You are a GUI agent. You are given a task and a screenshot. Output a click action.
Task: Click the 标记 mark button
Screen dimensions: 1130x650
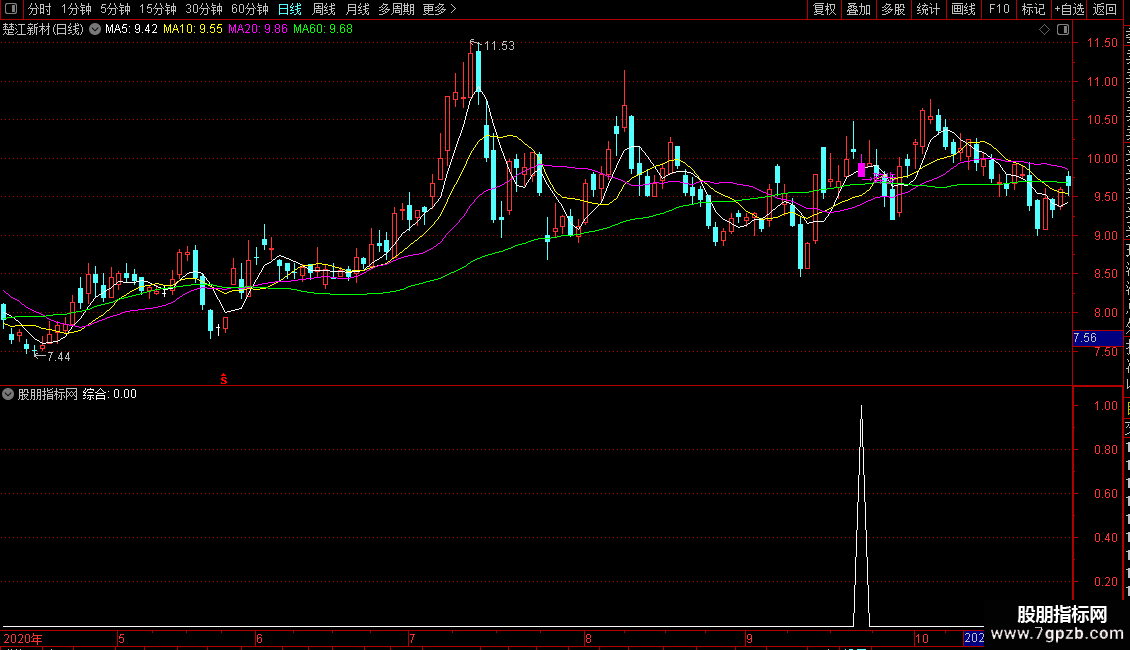(1033, 9)
